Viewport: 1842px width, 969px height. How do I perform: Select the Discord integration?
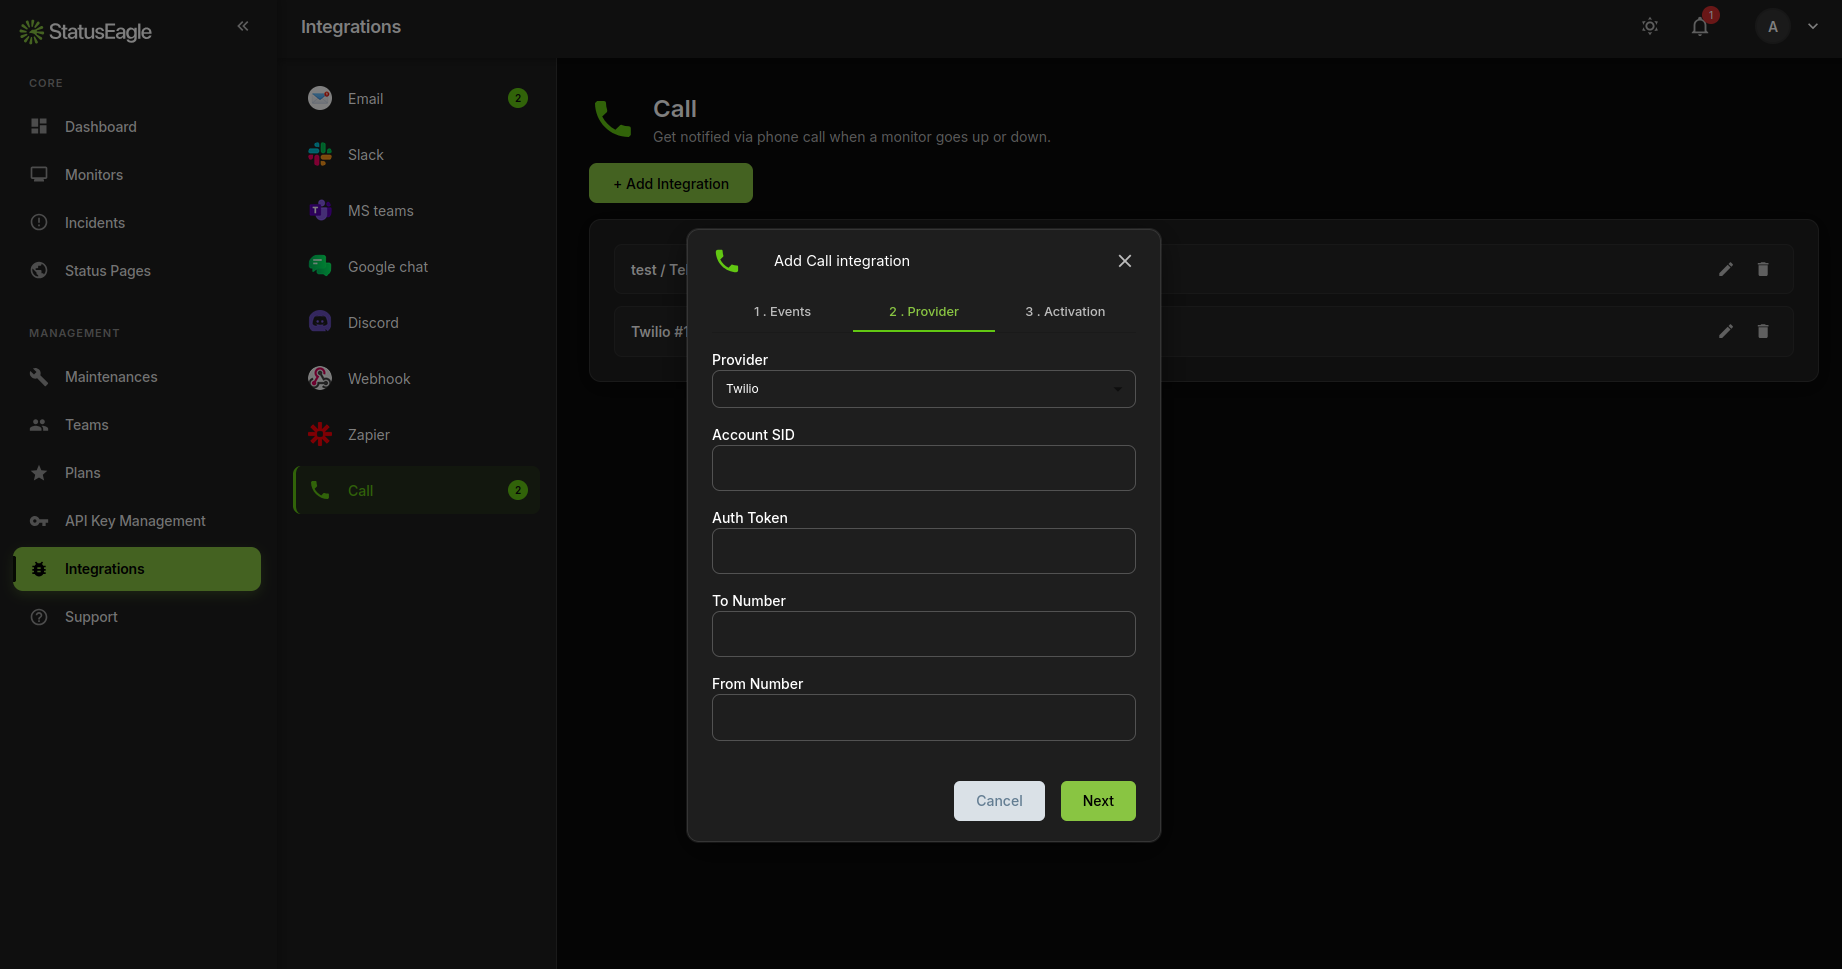[x=417, y=322]
